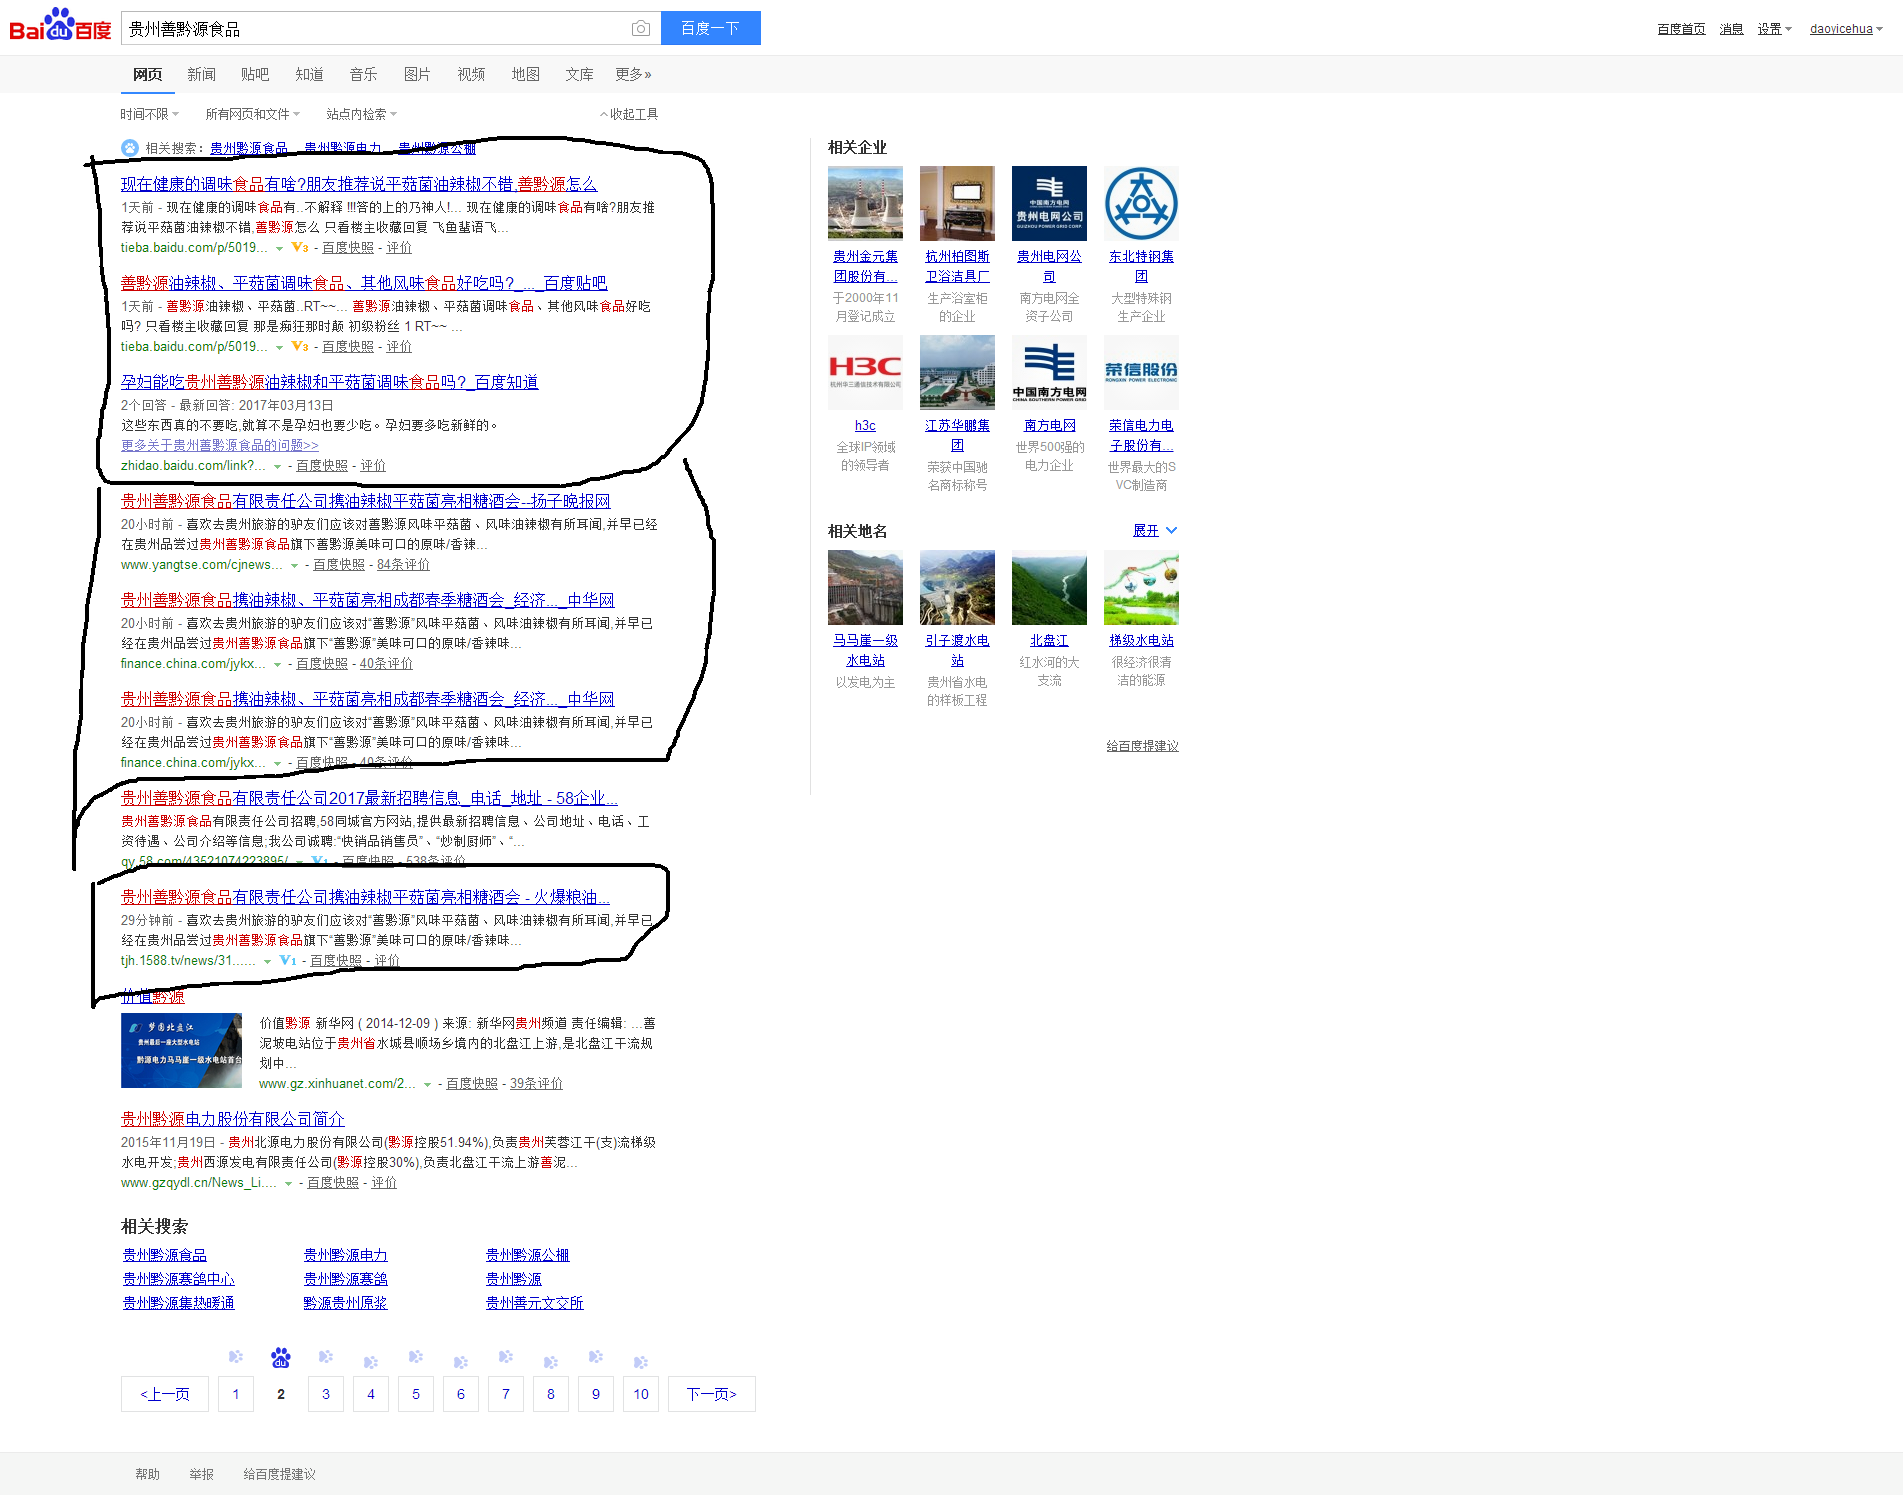The height and width of the screenshot is (1495, 1903).
Task: Open 杭州柏图斯卫浴洁具厂 thumbnail image
Action: (x=957, y=203)
